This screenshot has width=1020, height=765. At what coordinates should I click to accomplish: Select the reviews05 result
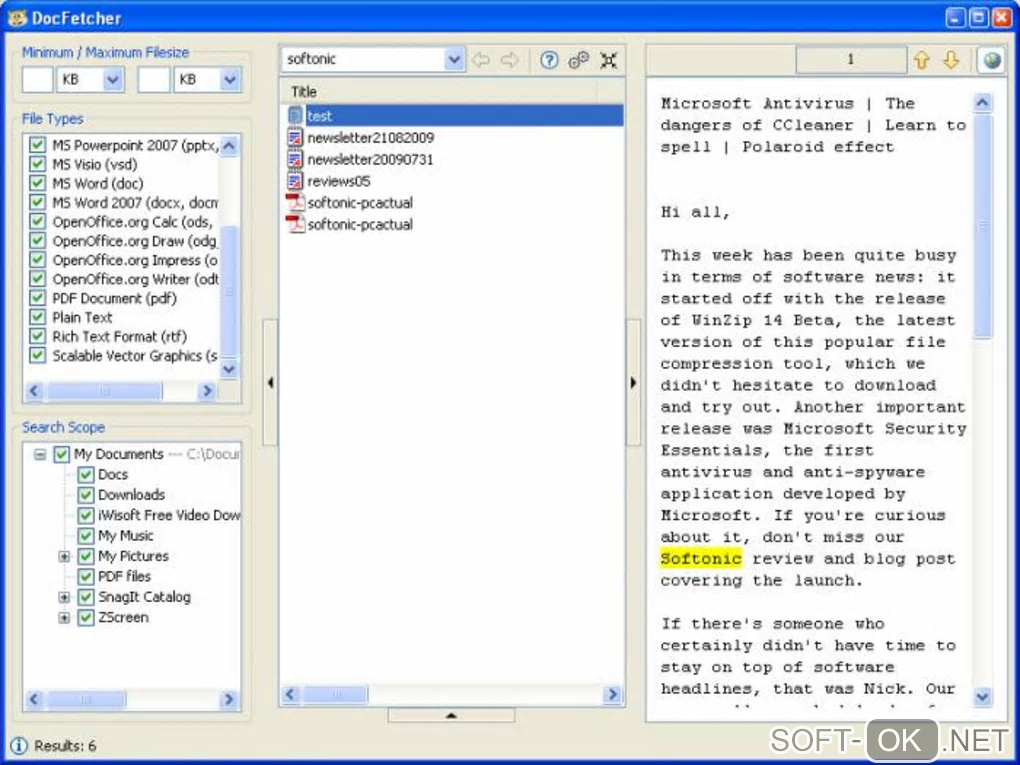click(x=338, y=181)
